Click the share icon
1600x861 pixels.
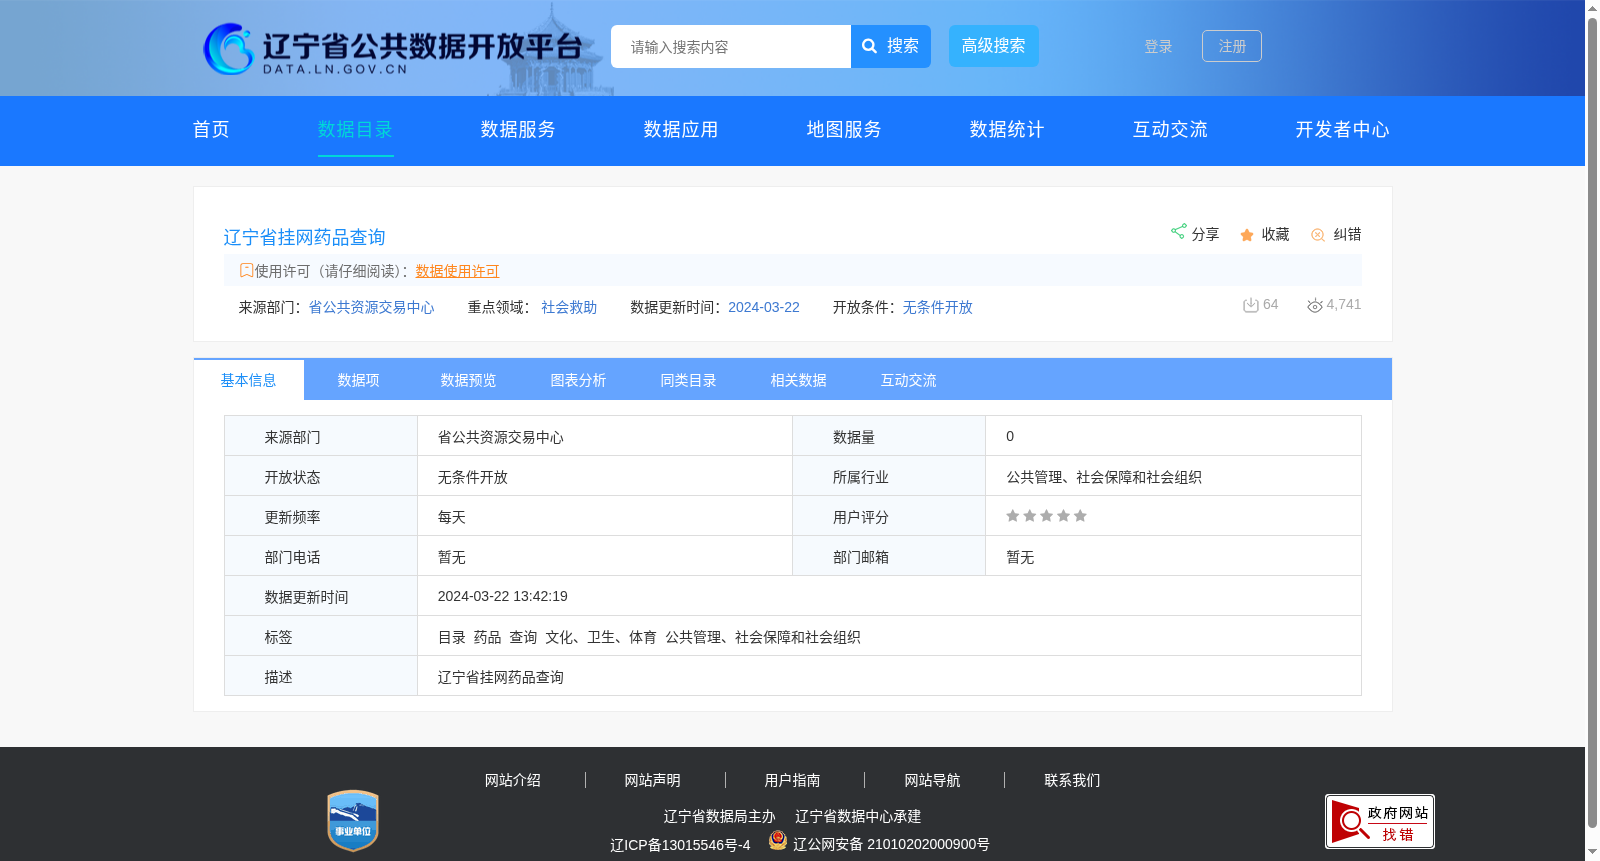click(x=1178, y=231)
